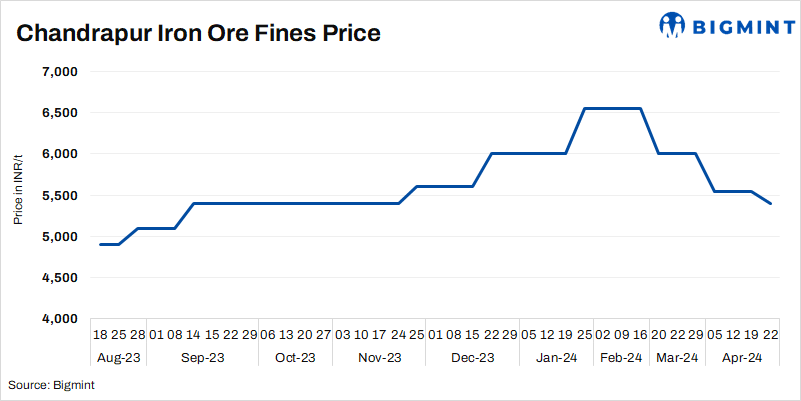Select the Feb-24 month label

tap(620, 358)
